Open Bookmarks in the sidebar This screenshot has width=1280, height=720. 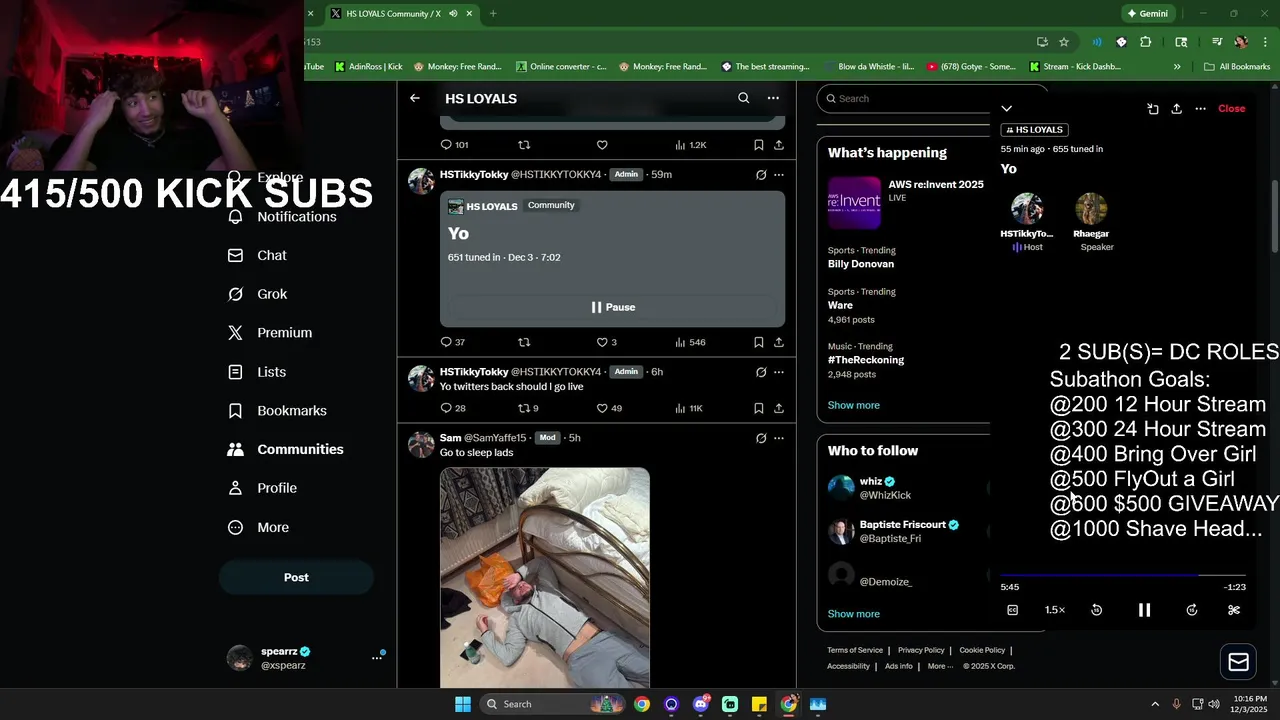pos(278,410)
